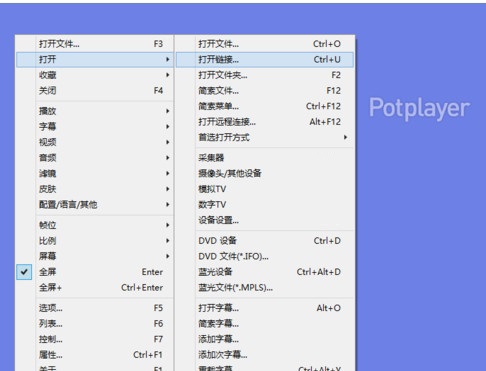Open 配置/语言/其他 submenu
This screenshot has height=371, width=486.
(95, 205)
